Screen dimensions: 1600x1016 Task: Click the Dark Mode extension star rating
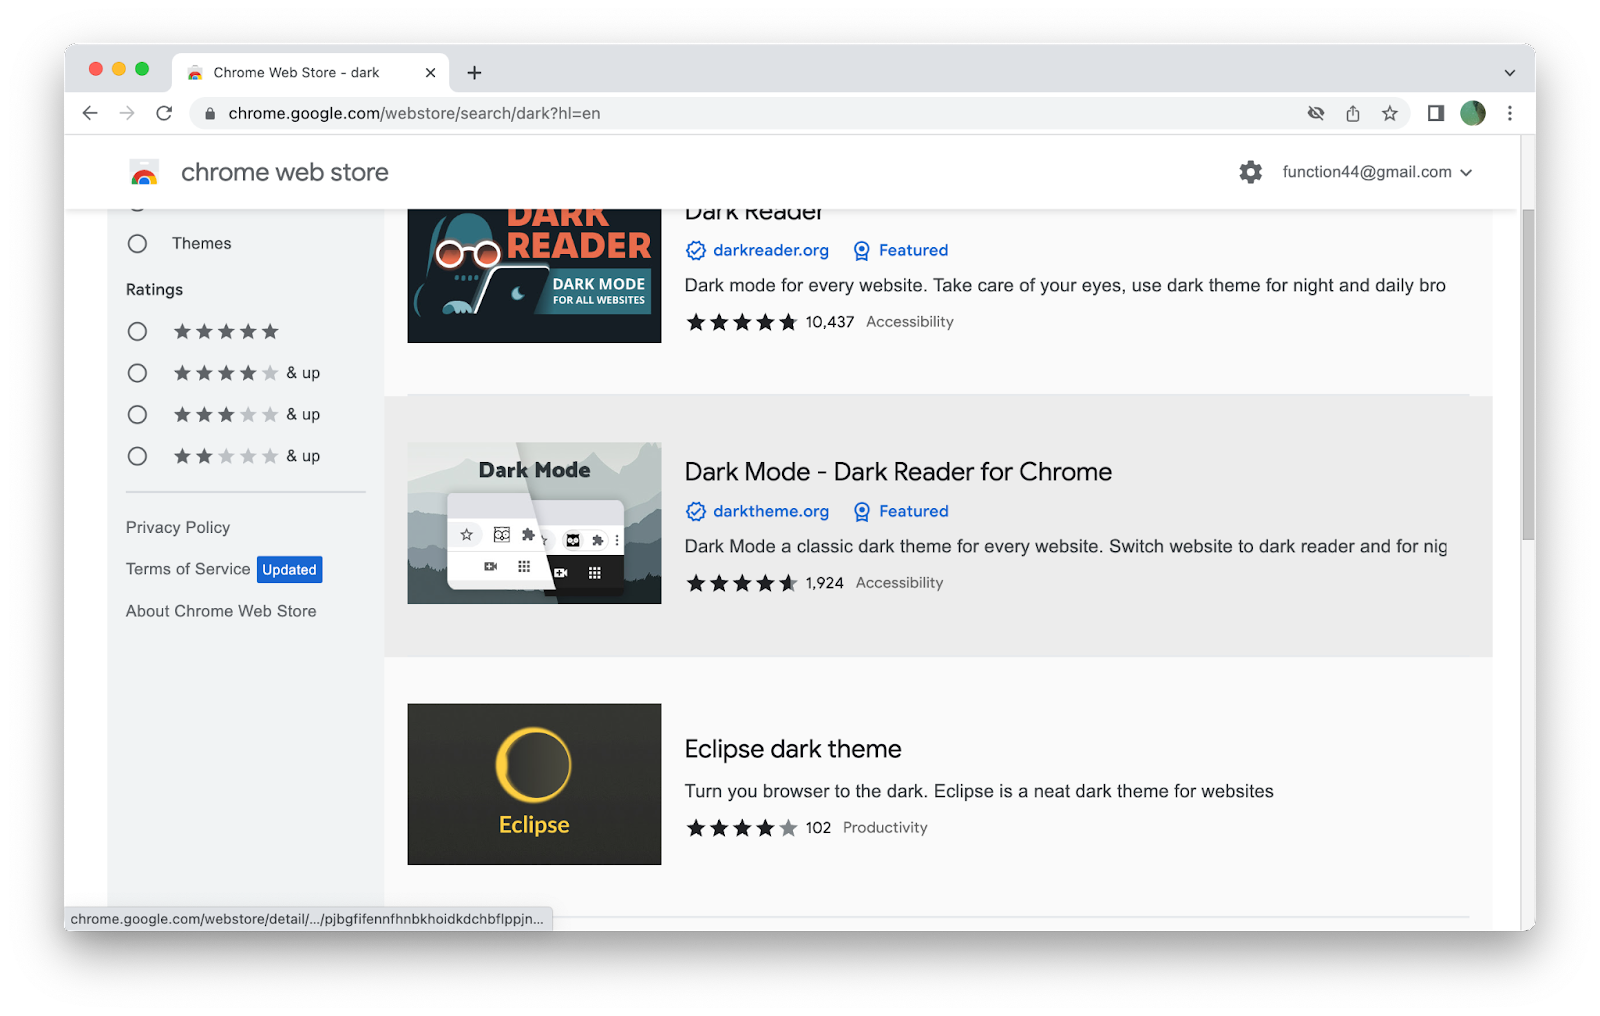741,583
